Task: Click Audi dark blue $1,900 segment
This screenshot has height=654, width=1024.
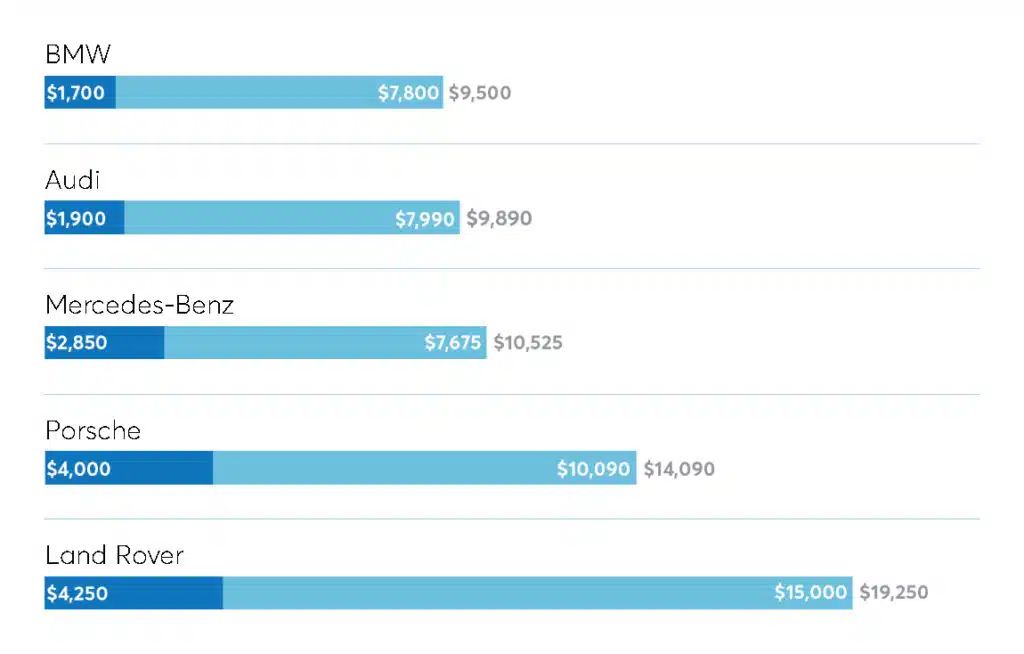Action: tap(84, 218)
